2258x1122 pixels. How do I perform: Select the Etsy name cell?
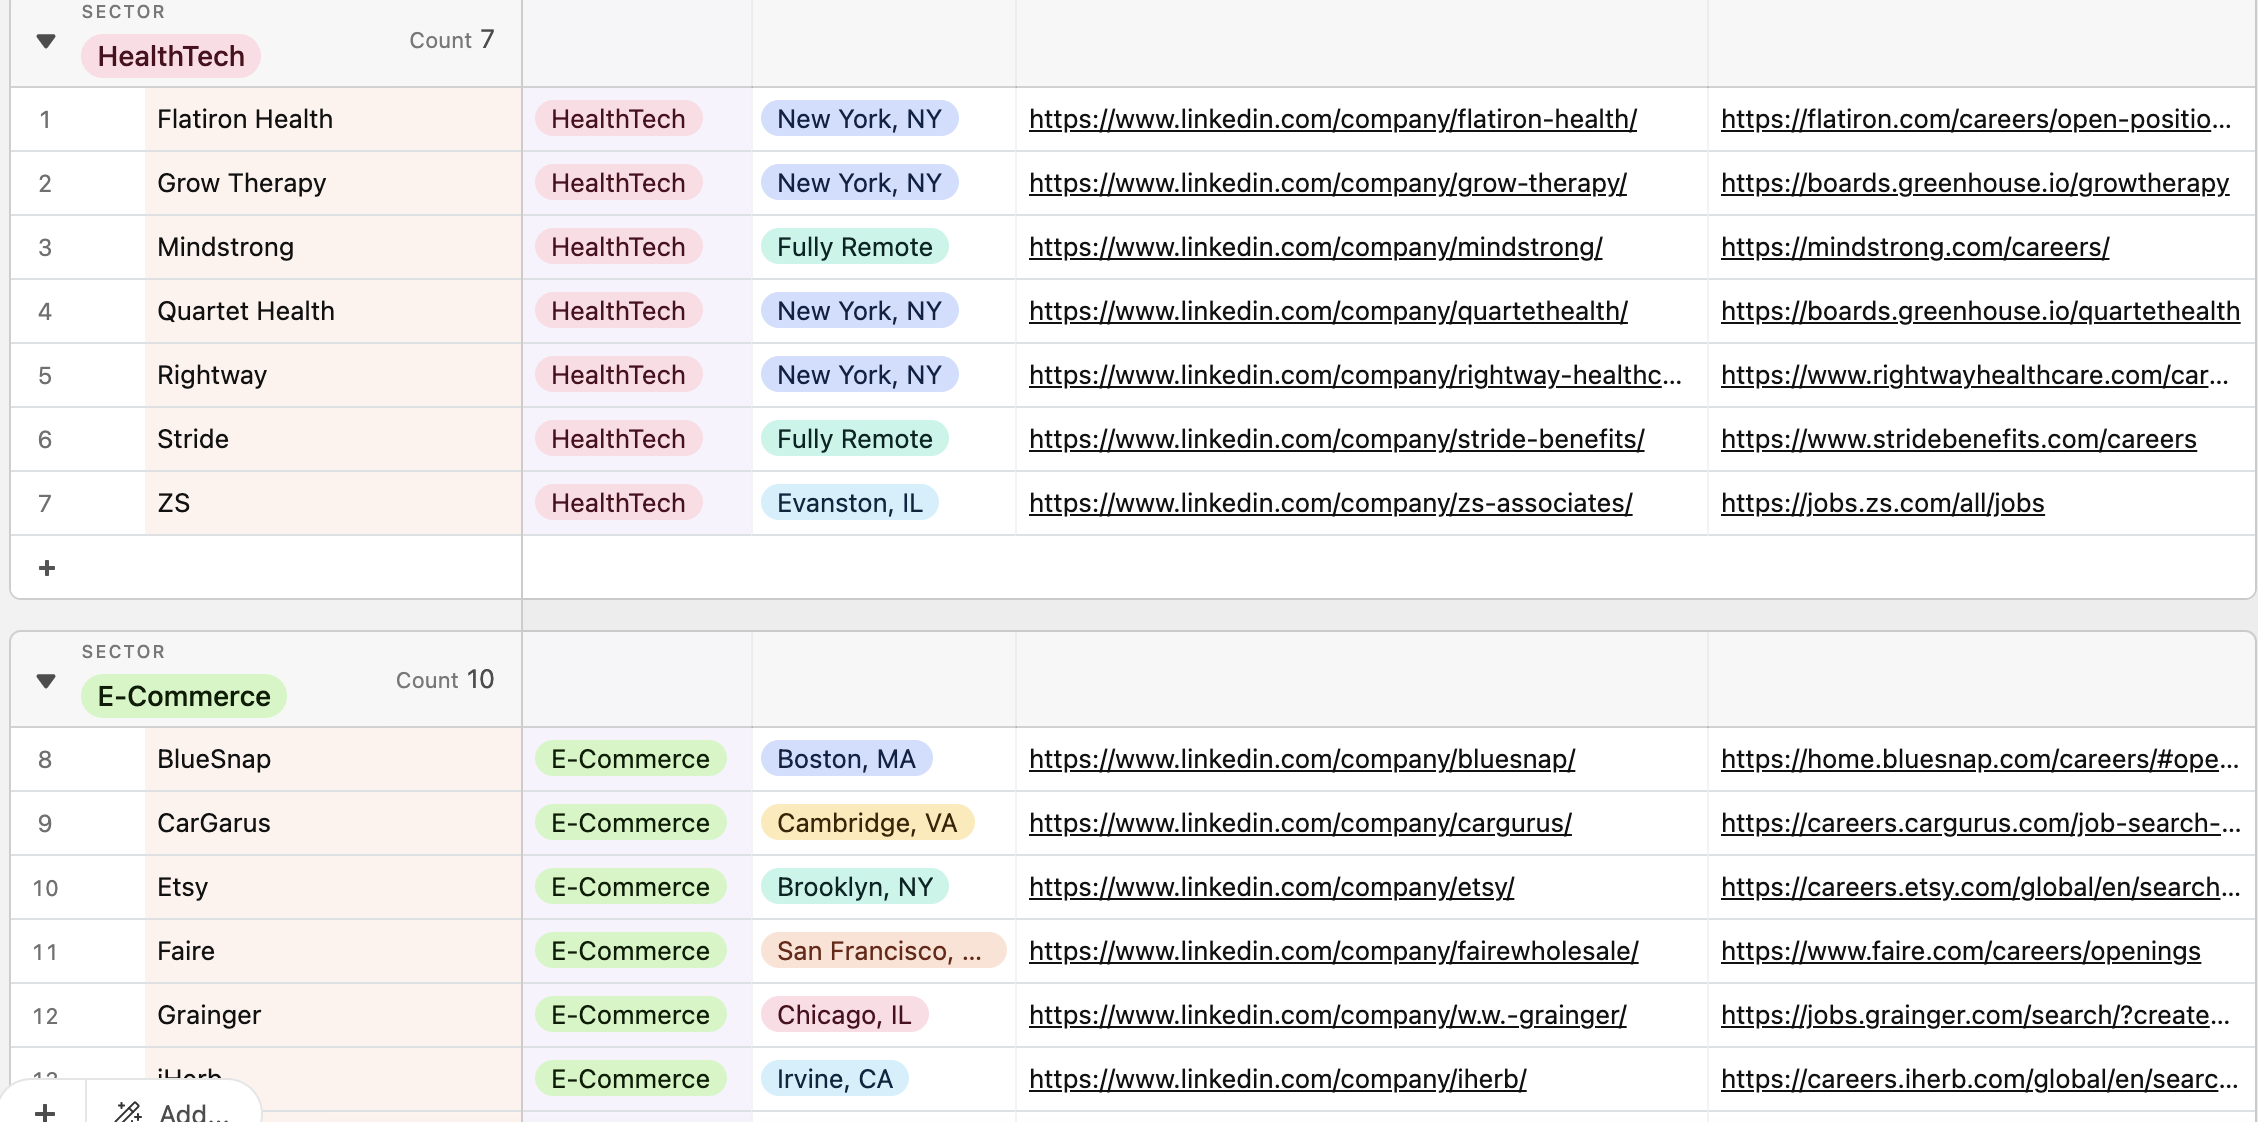333,887
